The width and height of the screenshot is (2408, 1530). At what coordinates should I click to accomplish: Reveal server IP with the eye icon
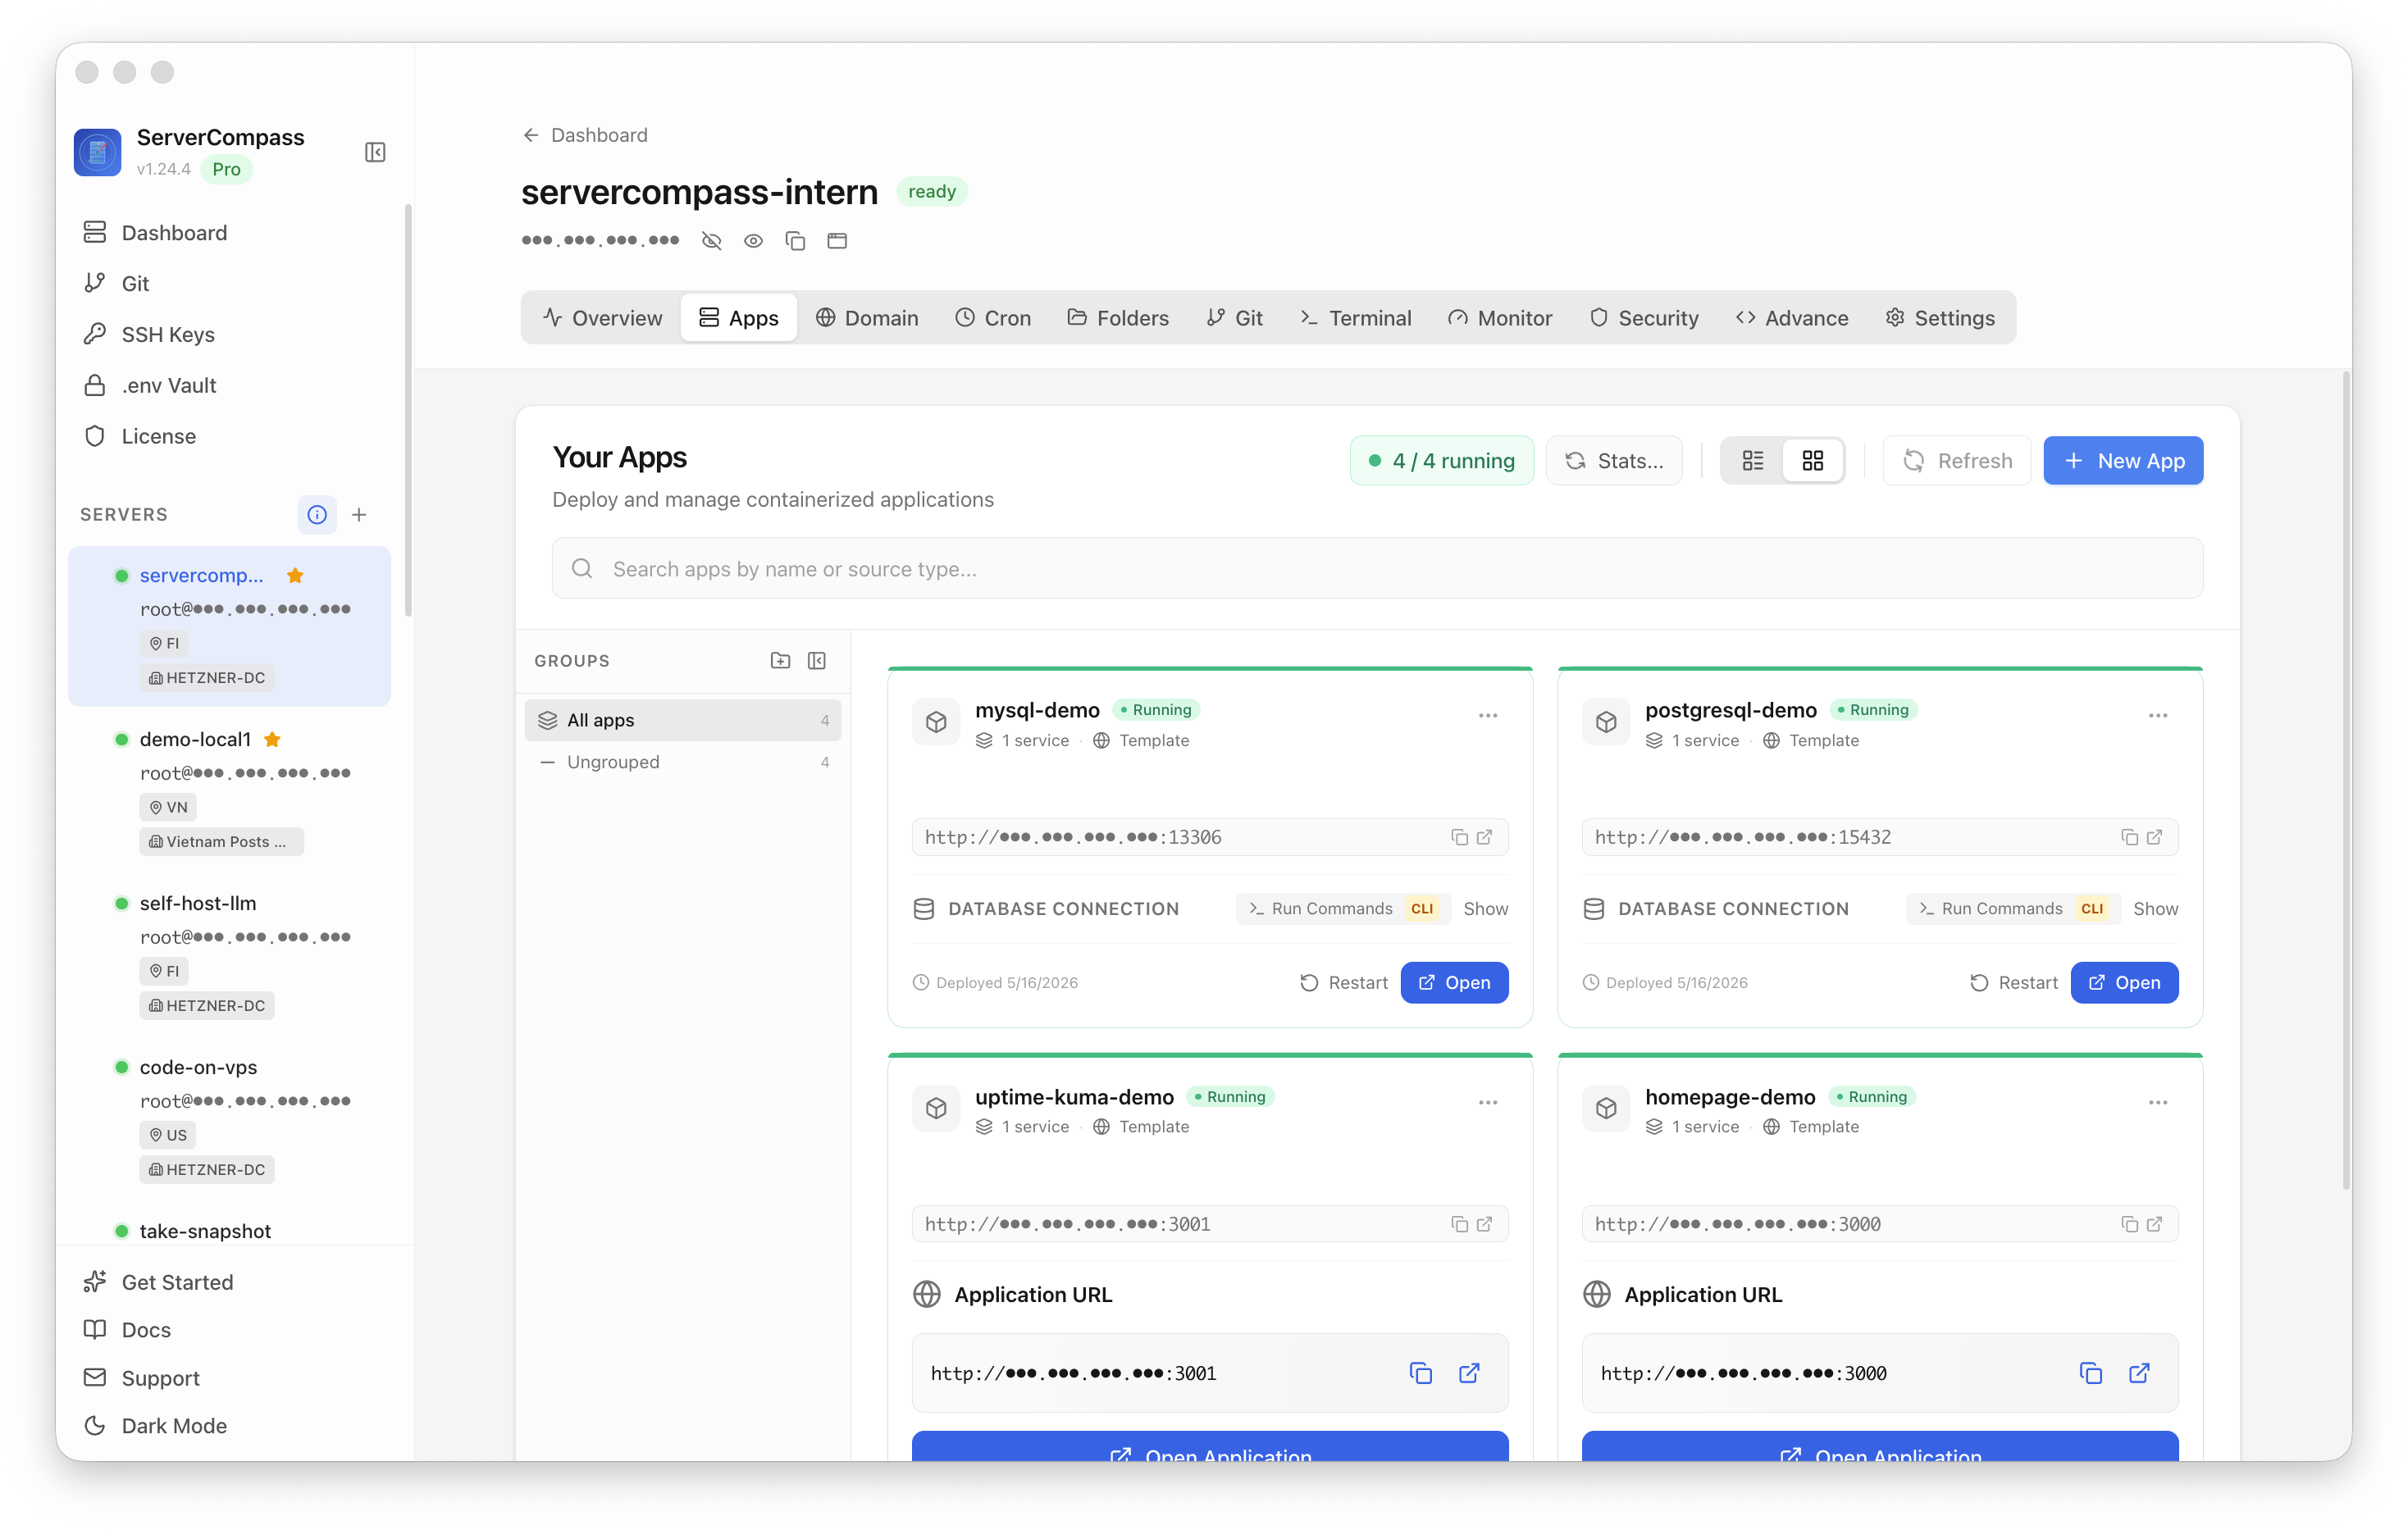click(x=753, y=241)
